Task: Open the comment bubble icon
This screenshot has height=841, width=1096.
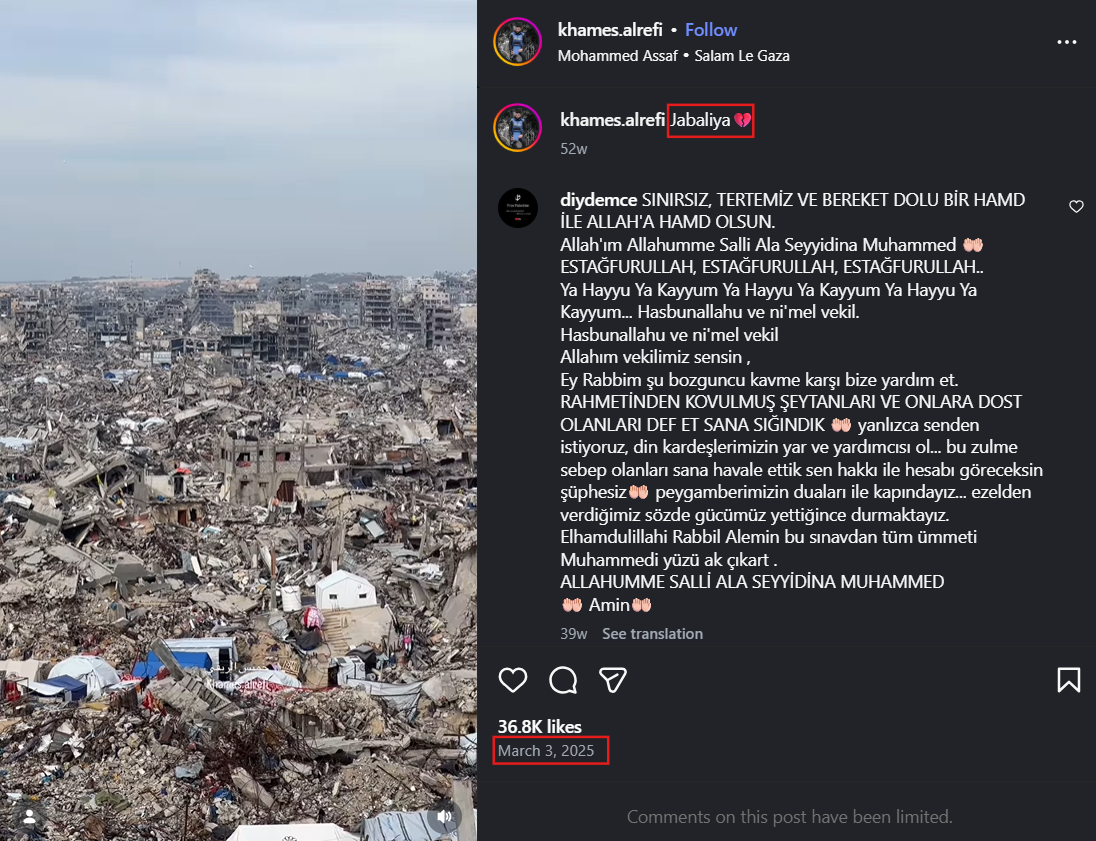Action: [563, 680]
